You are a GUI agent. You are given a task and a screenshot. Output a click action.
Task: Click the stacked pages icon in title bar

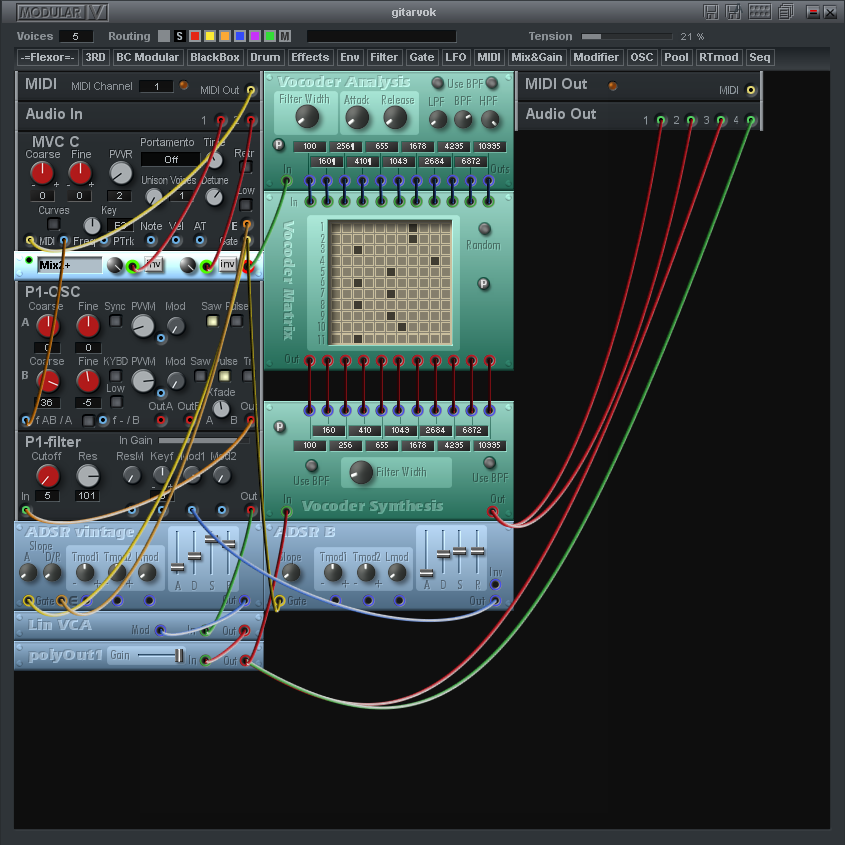[x=787, y=12]
